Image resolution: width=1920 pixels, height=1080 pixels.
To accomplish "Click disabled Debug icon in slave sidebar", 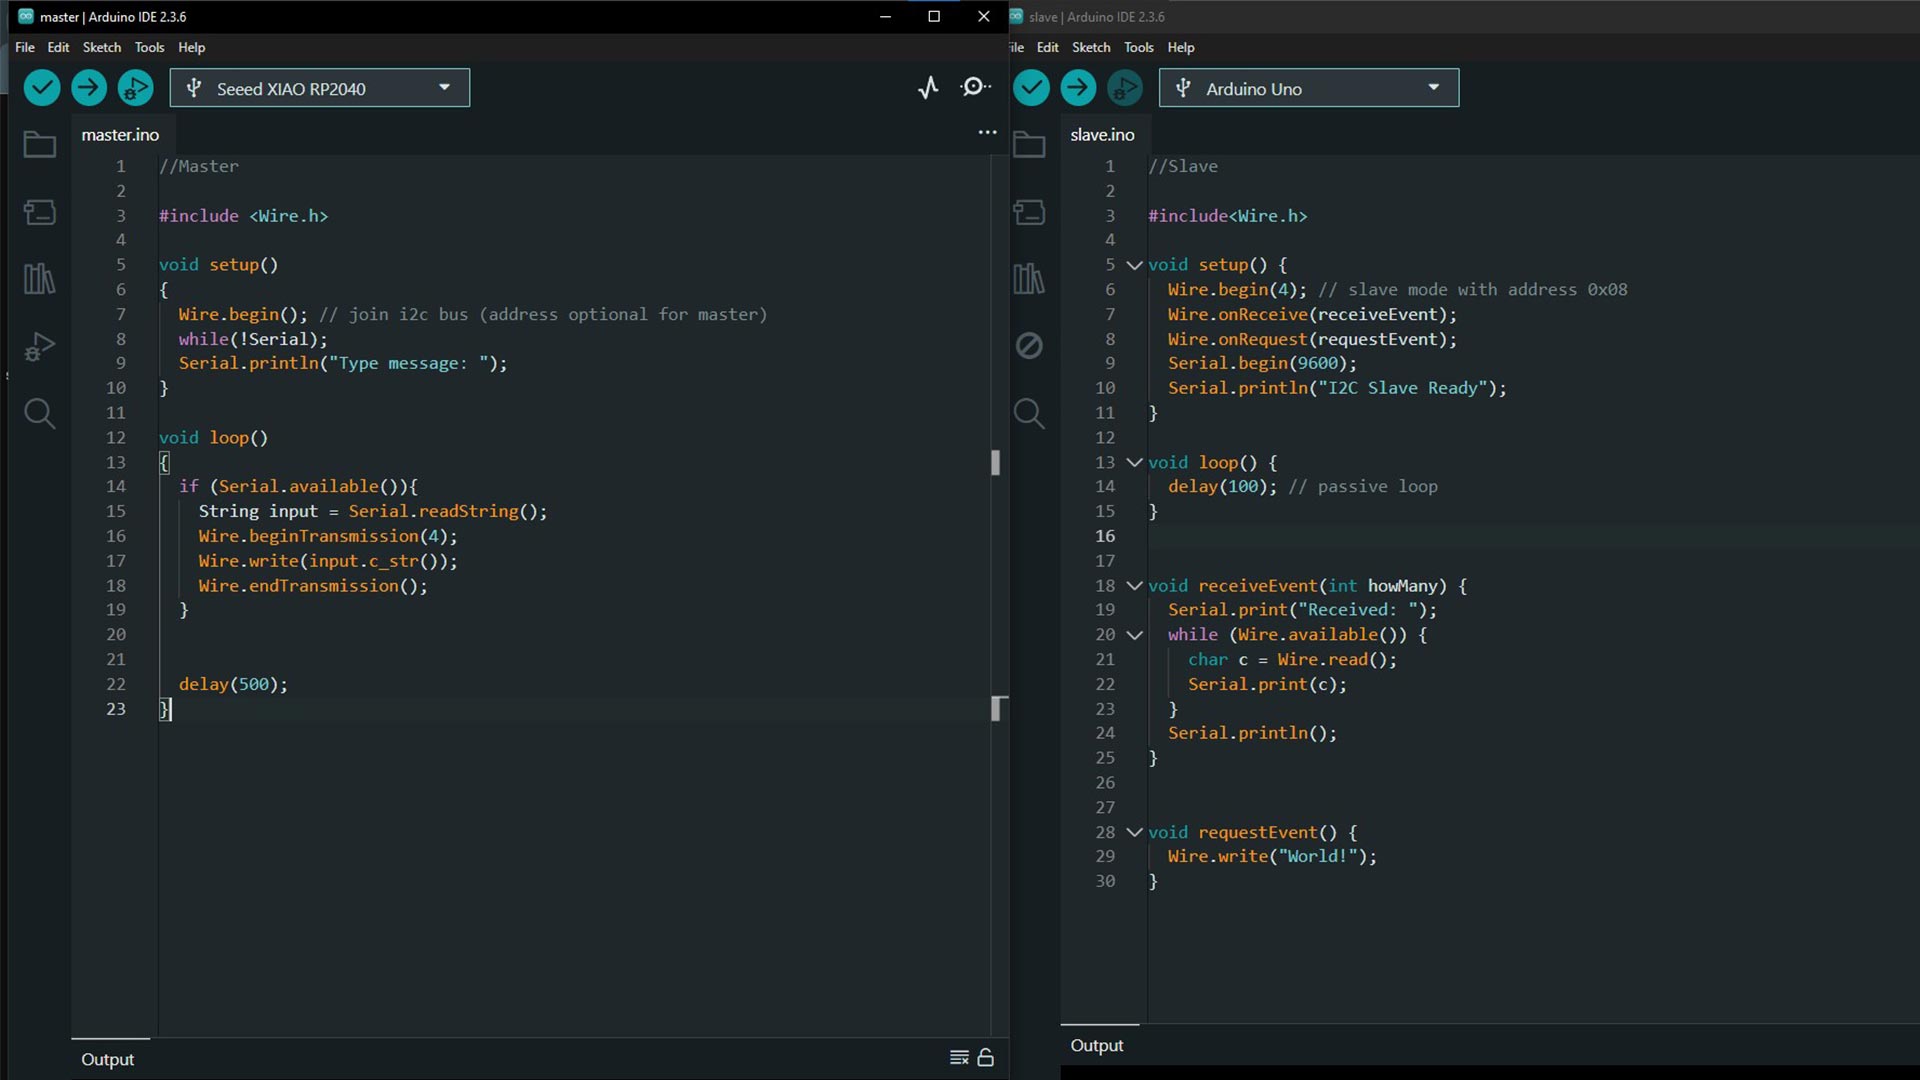I will pos(1029,346).
